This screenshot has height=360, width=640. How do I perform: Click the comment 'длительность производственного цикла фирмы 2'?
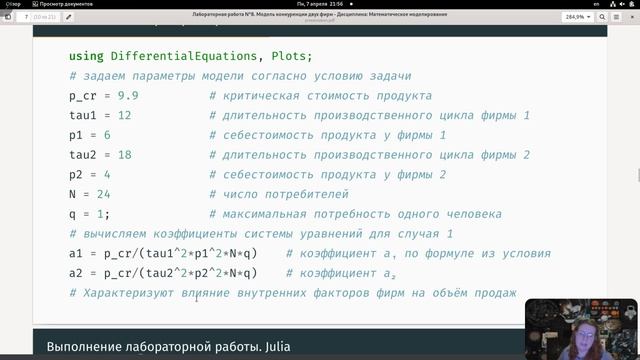[x=376, y=155]
